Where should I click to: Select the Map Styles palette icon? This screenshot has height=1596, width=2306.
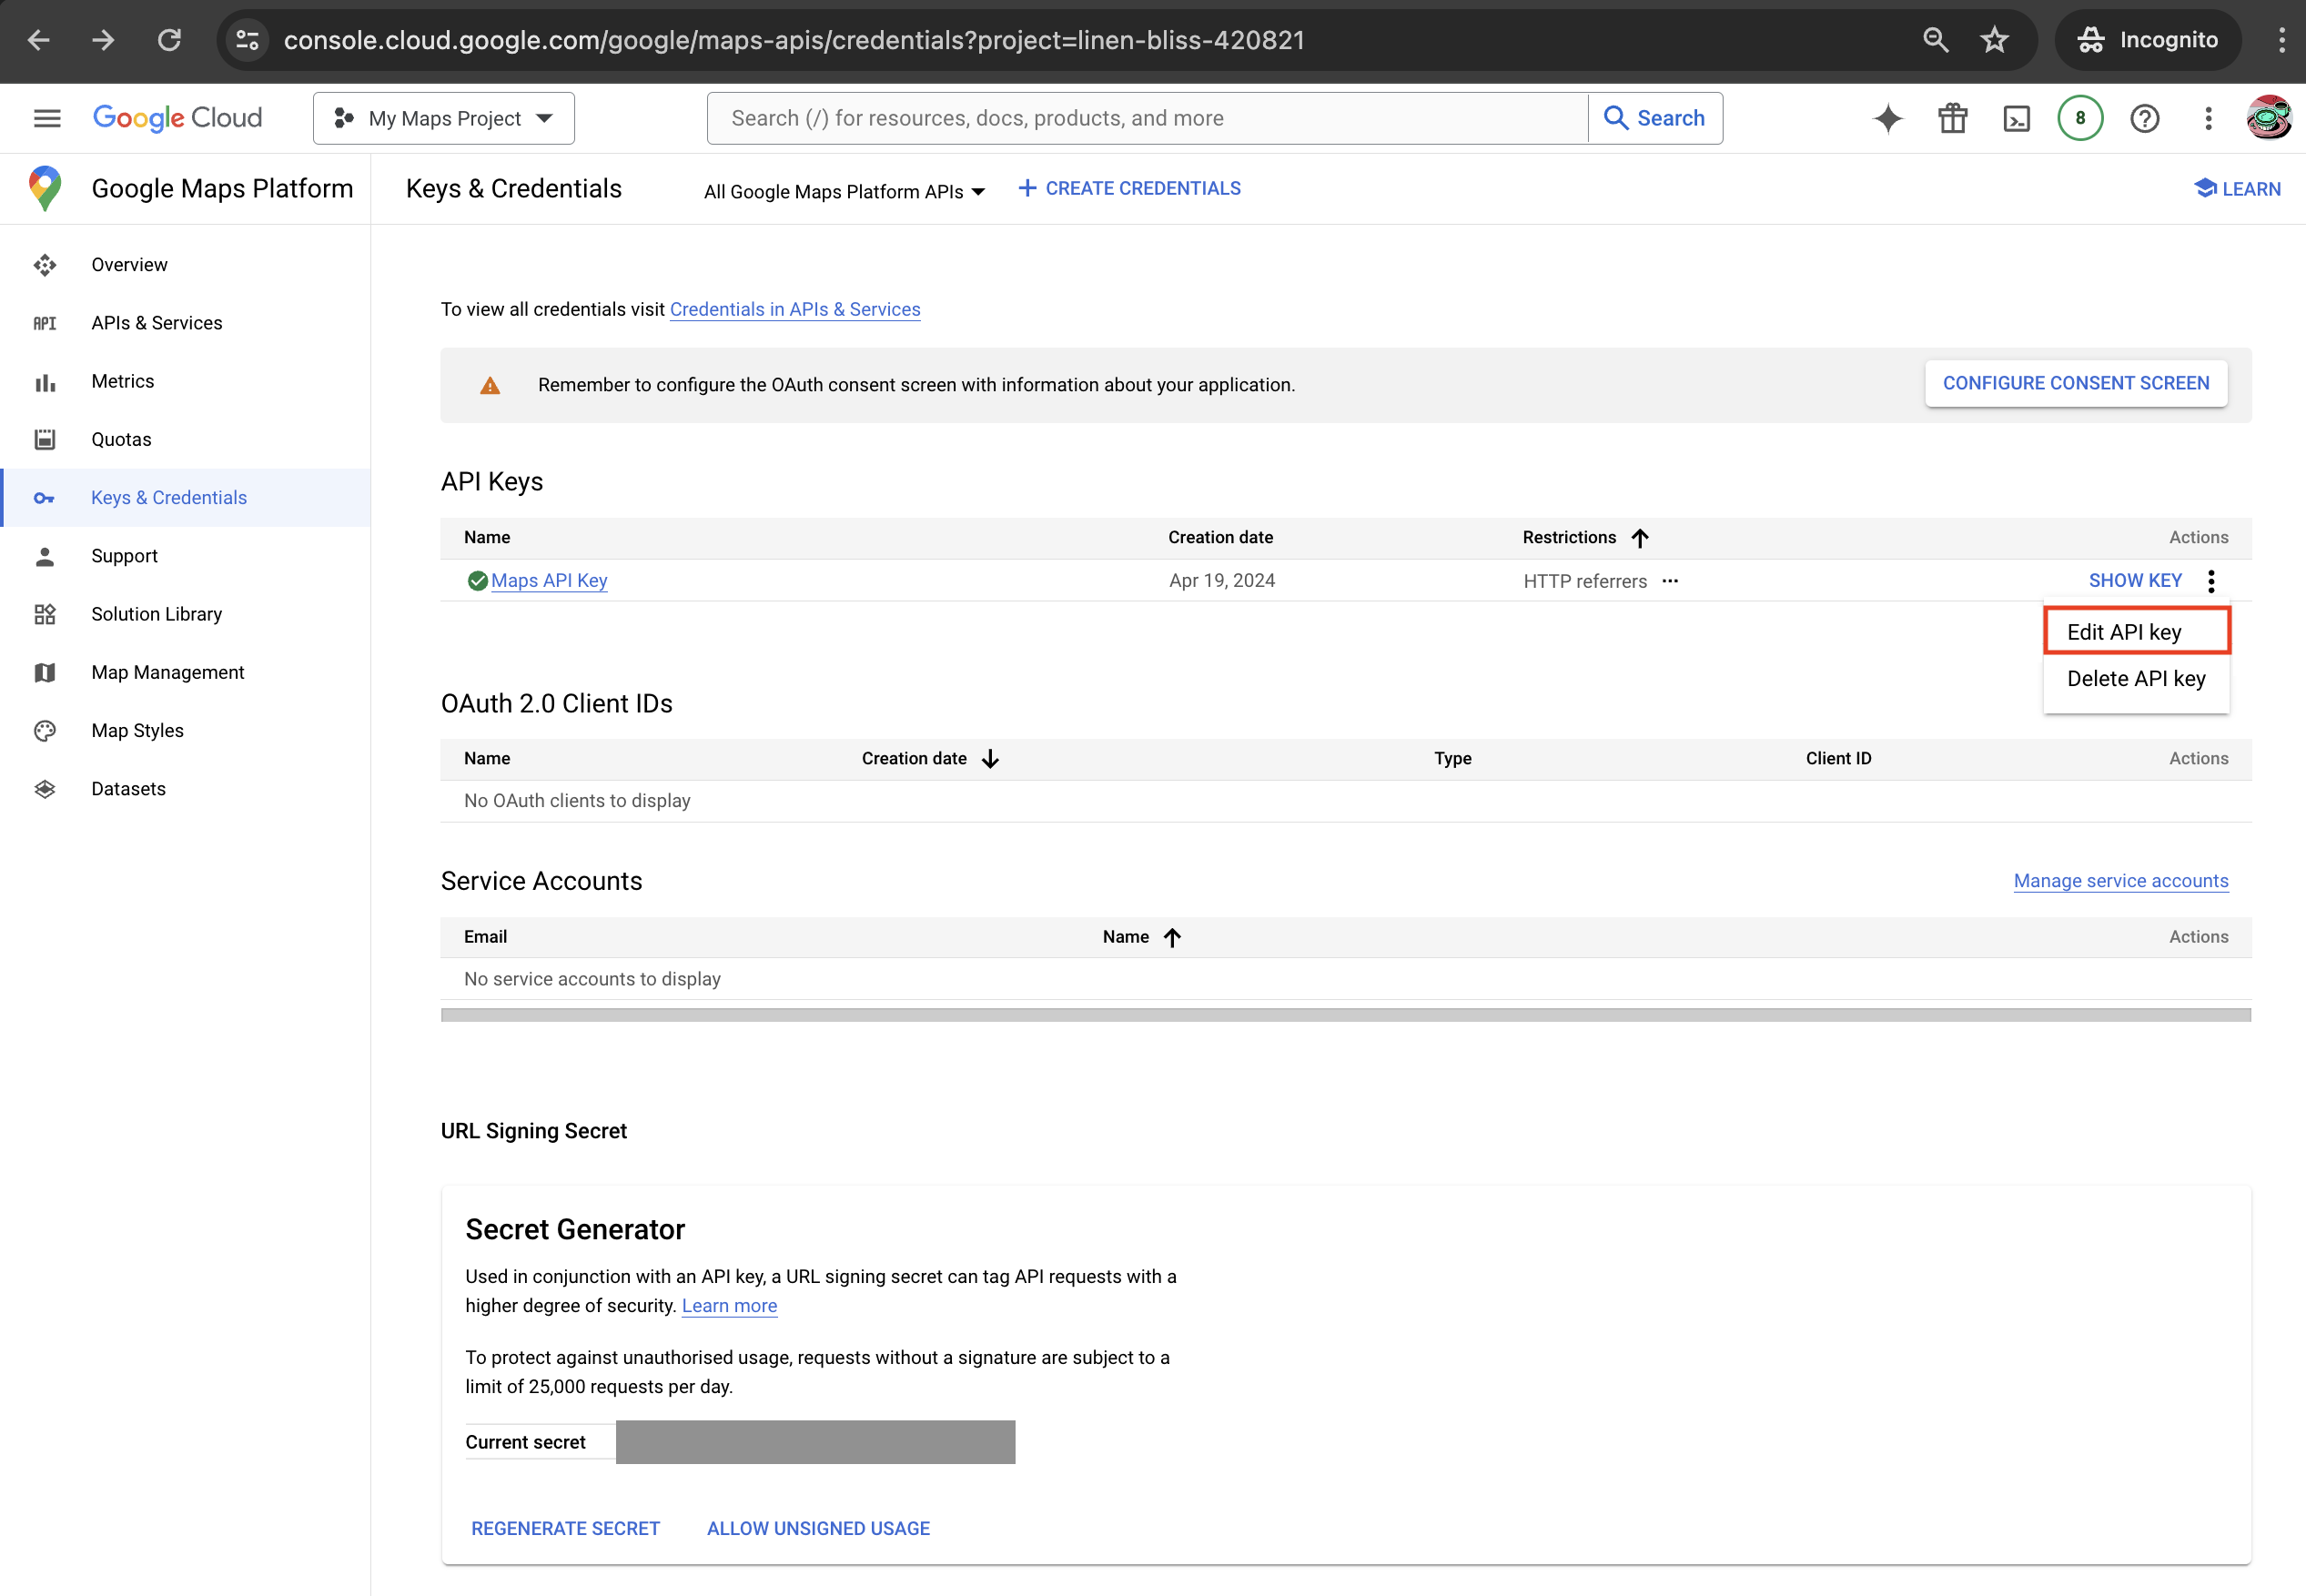point(45,730)
